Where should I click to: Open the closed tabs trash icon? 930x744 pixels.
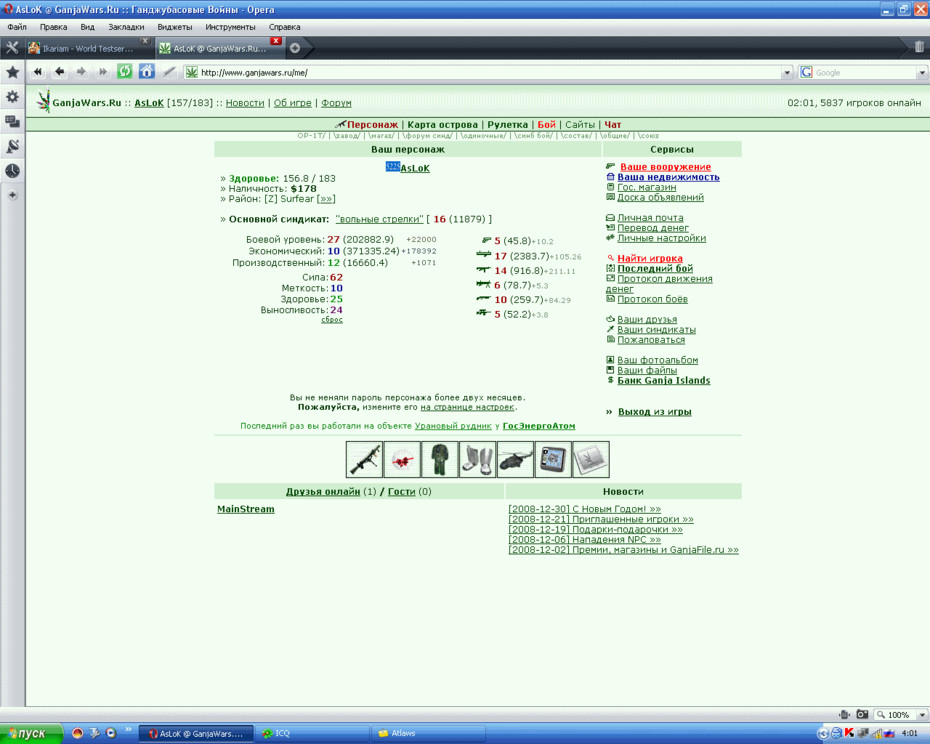pyautogui.click(x=919, y=47)
